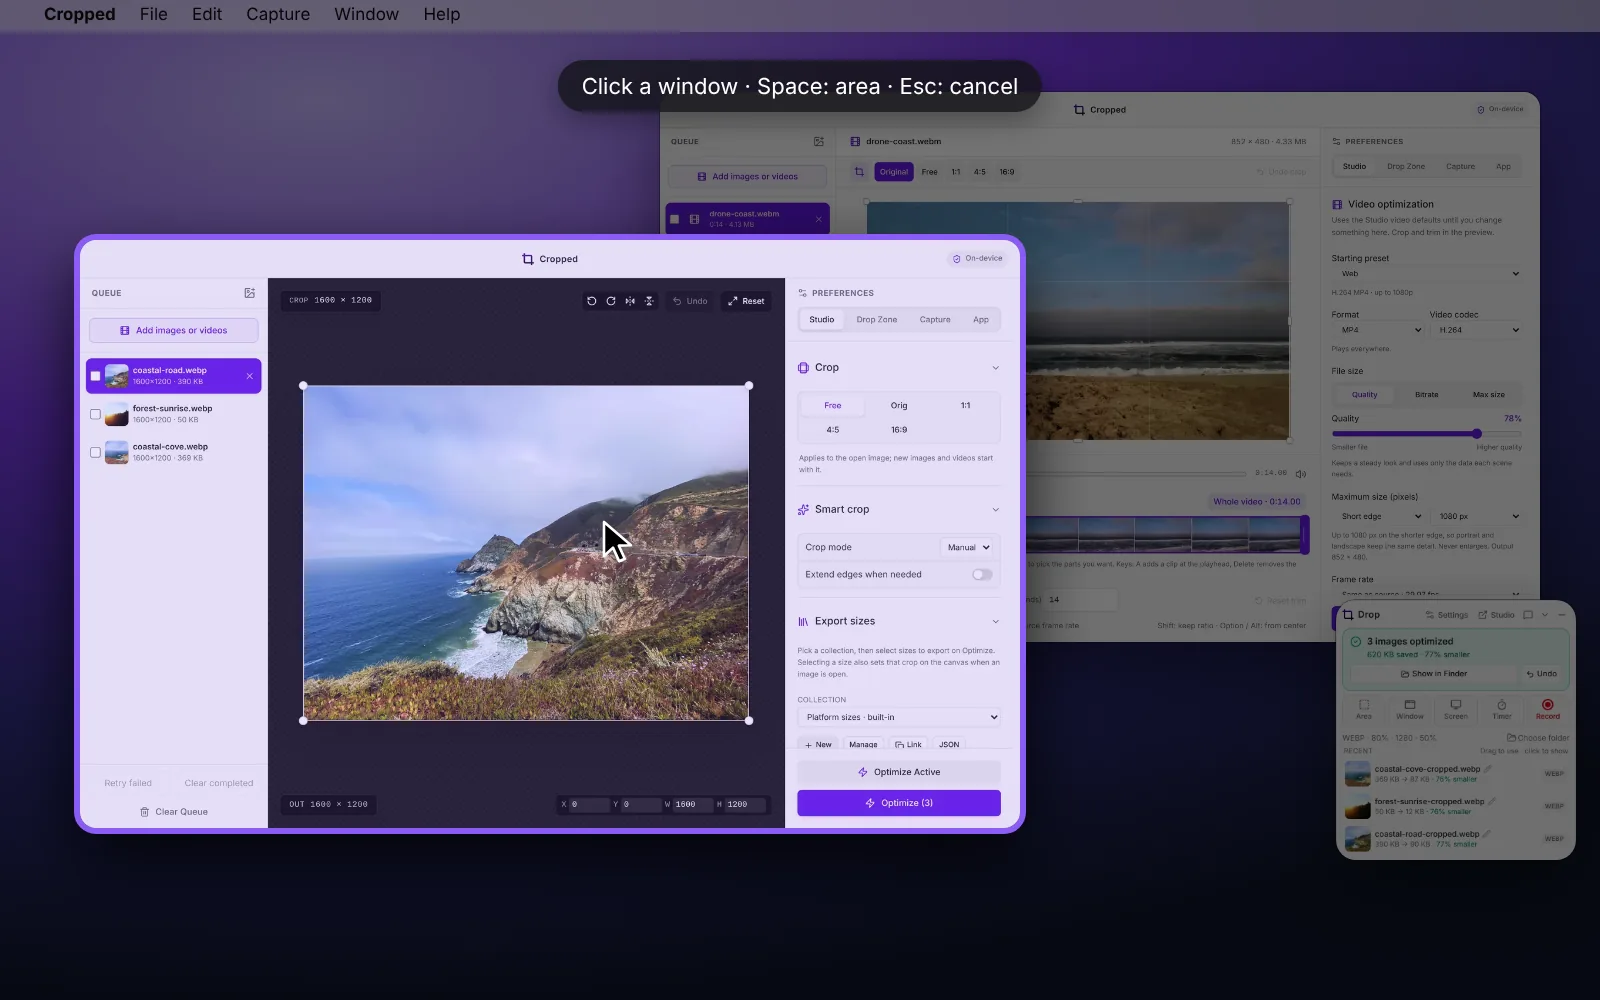Click the Quality slider handle in back window
Screen dimensions: 1600x1000
1476,434
